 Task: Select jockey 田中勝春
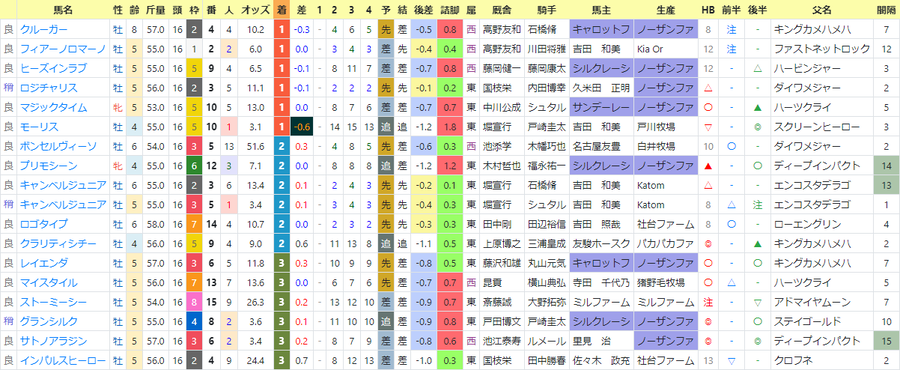[x=547, y=361]
